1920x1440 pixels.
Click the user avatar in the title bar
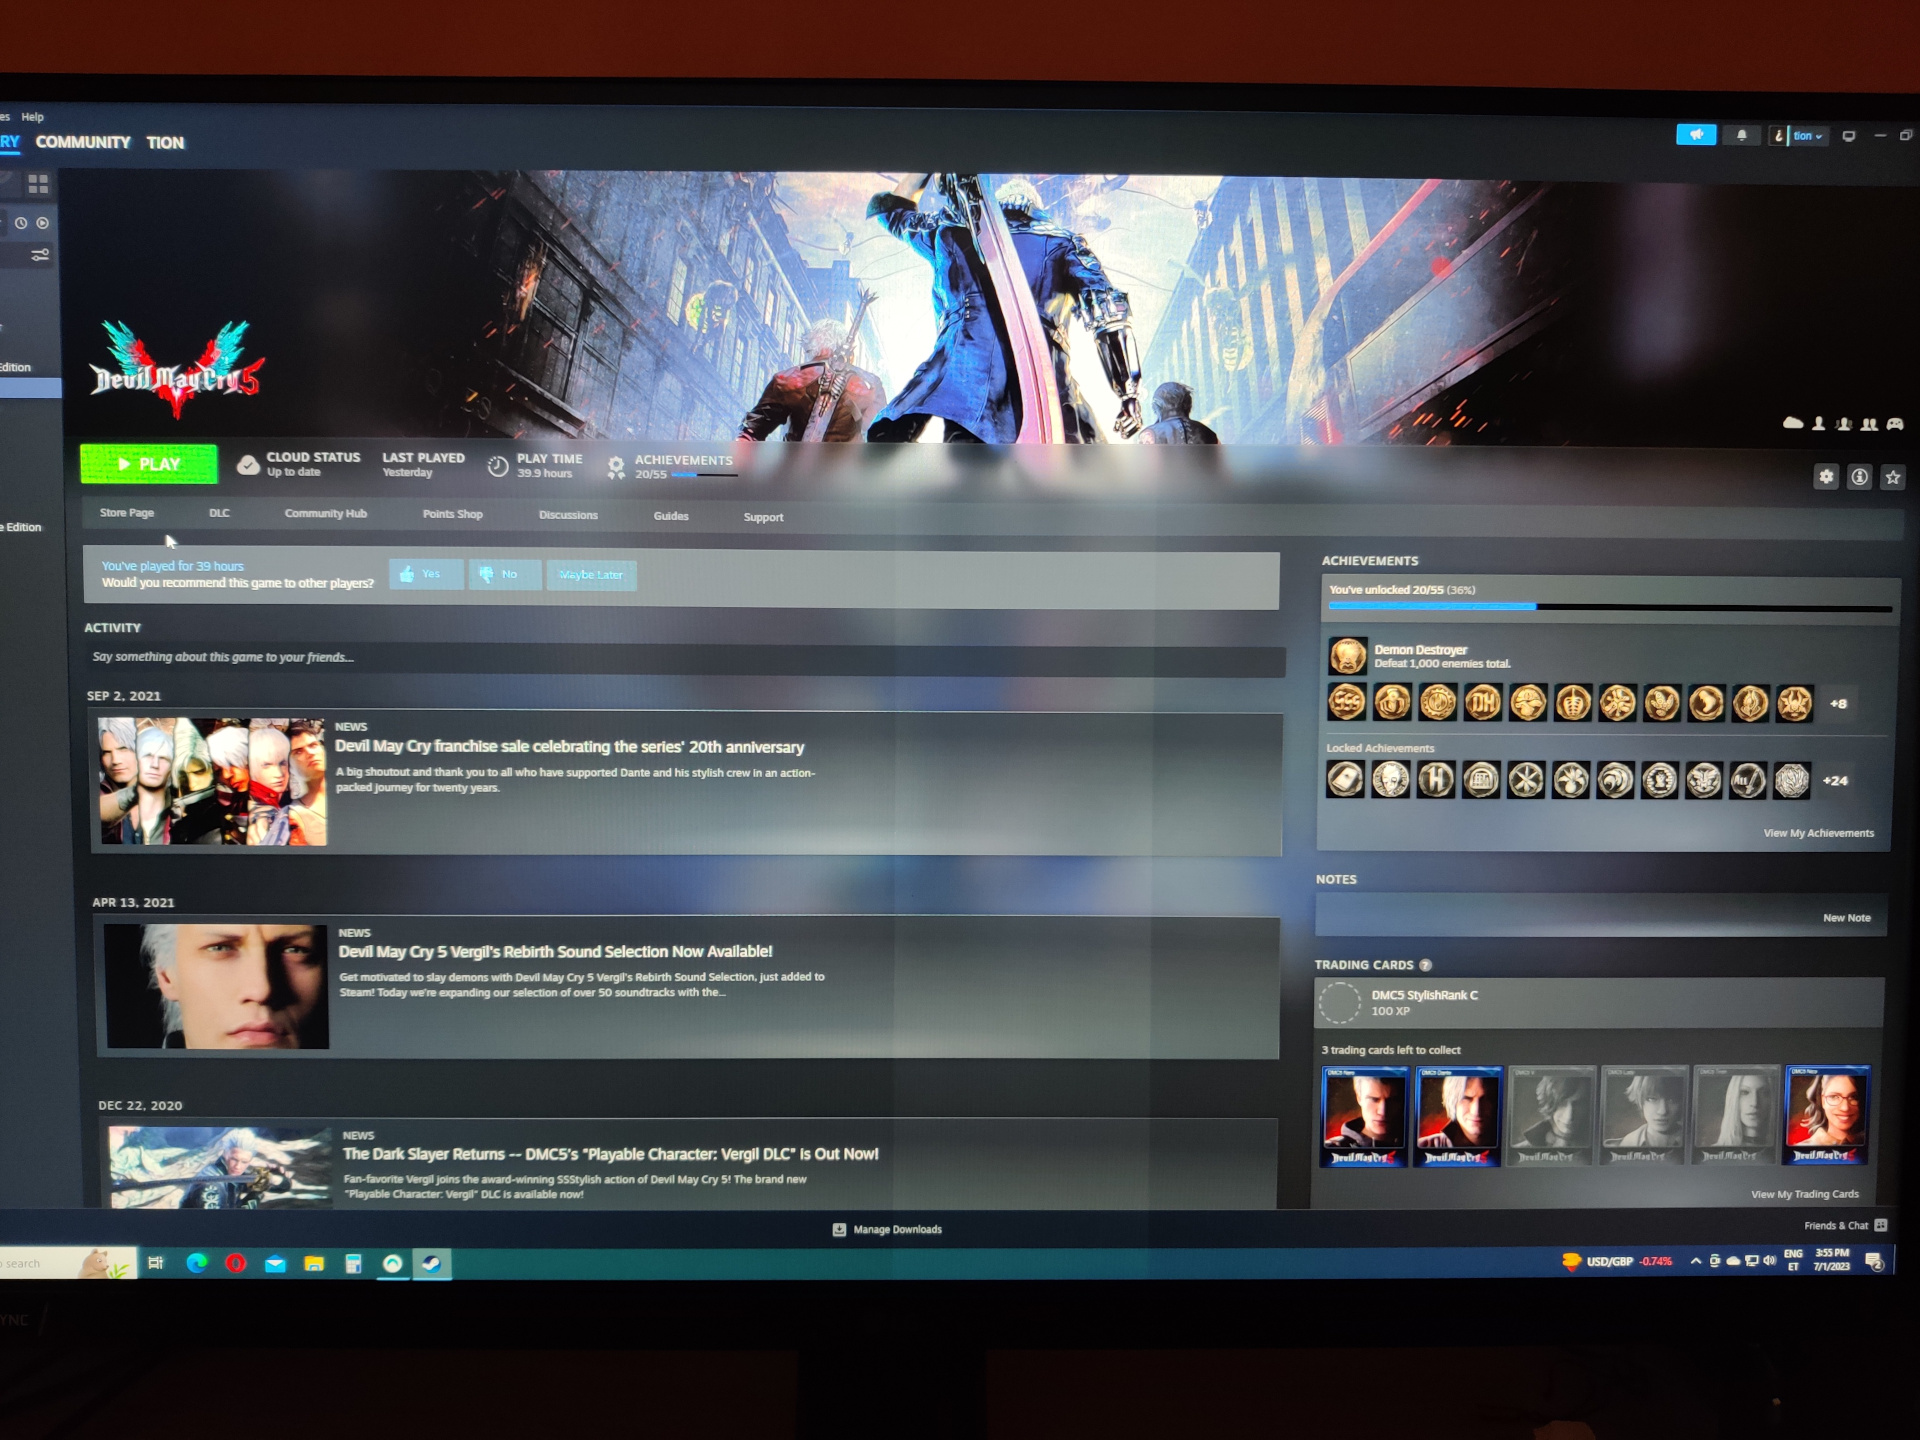1778,136
